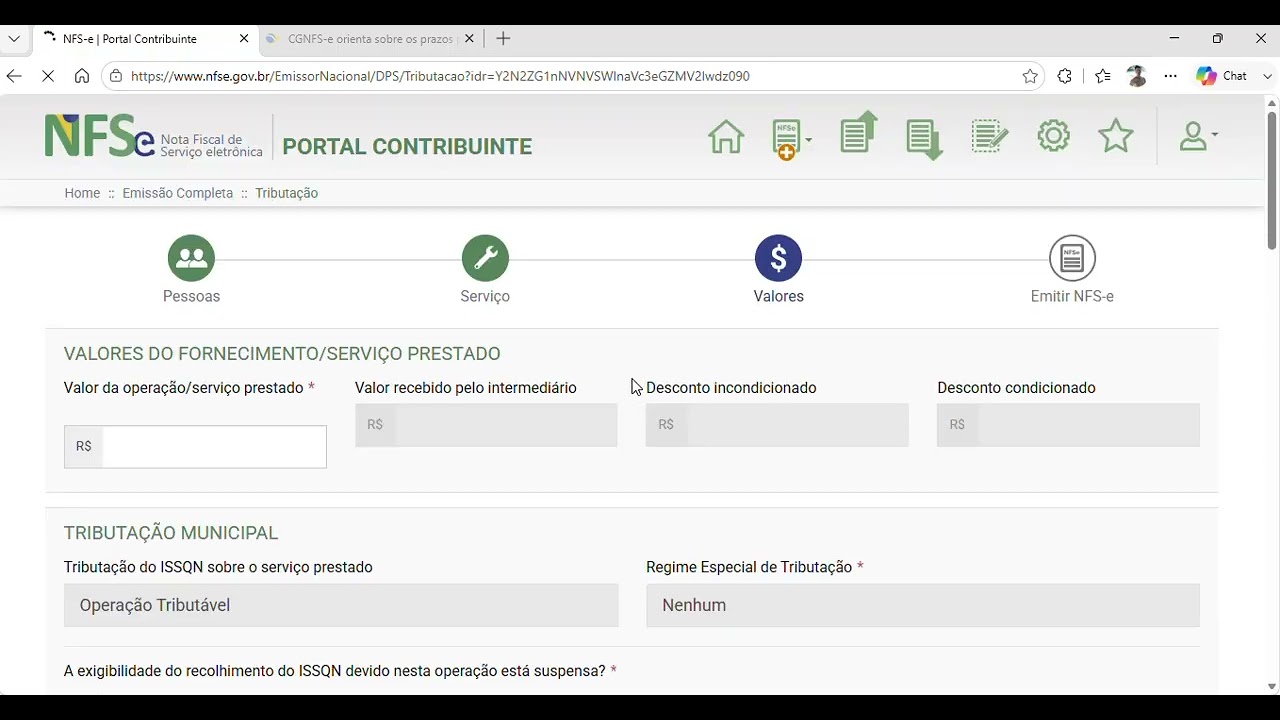Click the browser profile avatar
The image size is (1280, 720).
click(x=1136, y=76)
